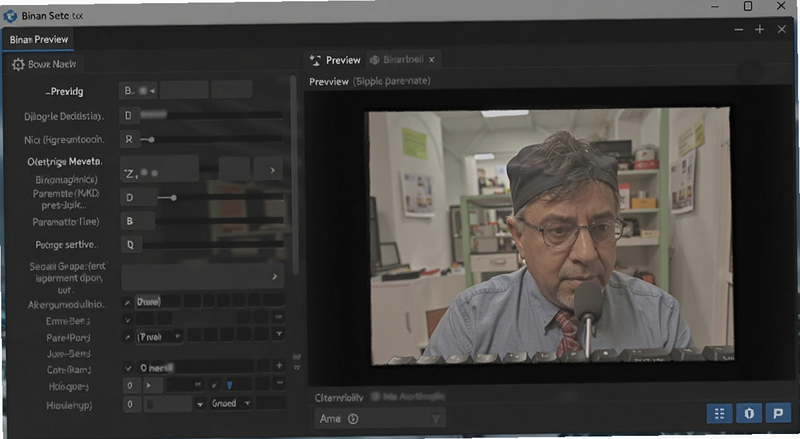Click the Previdg label
The image size is (800, 439).
click(x=64, y=91)
